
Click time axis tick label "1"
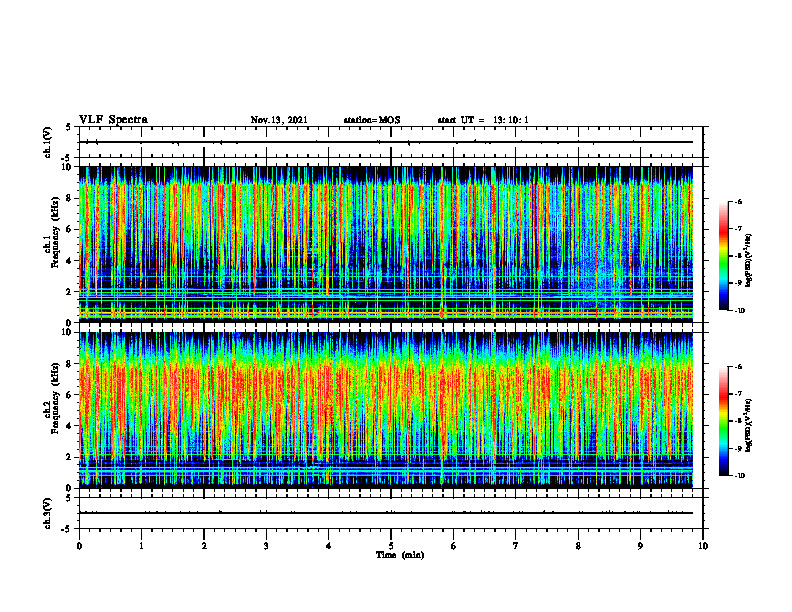tap(141, 546)
